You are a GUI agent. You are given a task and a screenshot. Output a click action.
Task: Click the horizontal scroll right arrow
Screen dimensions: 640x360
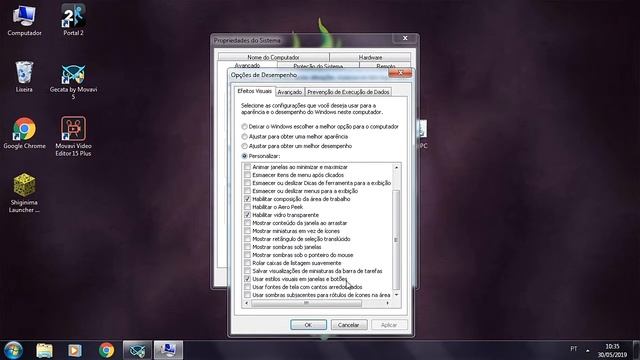pyautogui.click(x=387, y=303)
